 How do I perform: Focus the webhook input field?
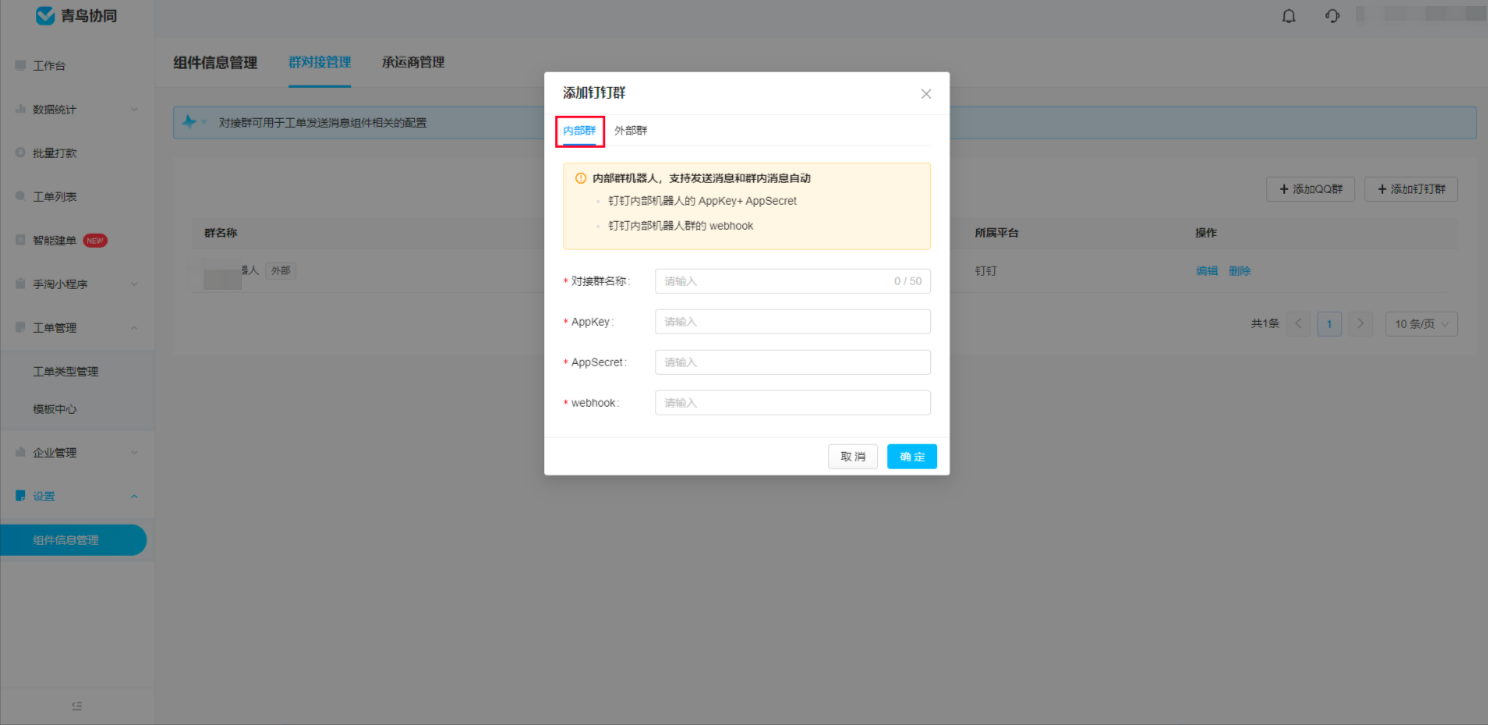(793, 403)
